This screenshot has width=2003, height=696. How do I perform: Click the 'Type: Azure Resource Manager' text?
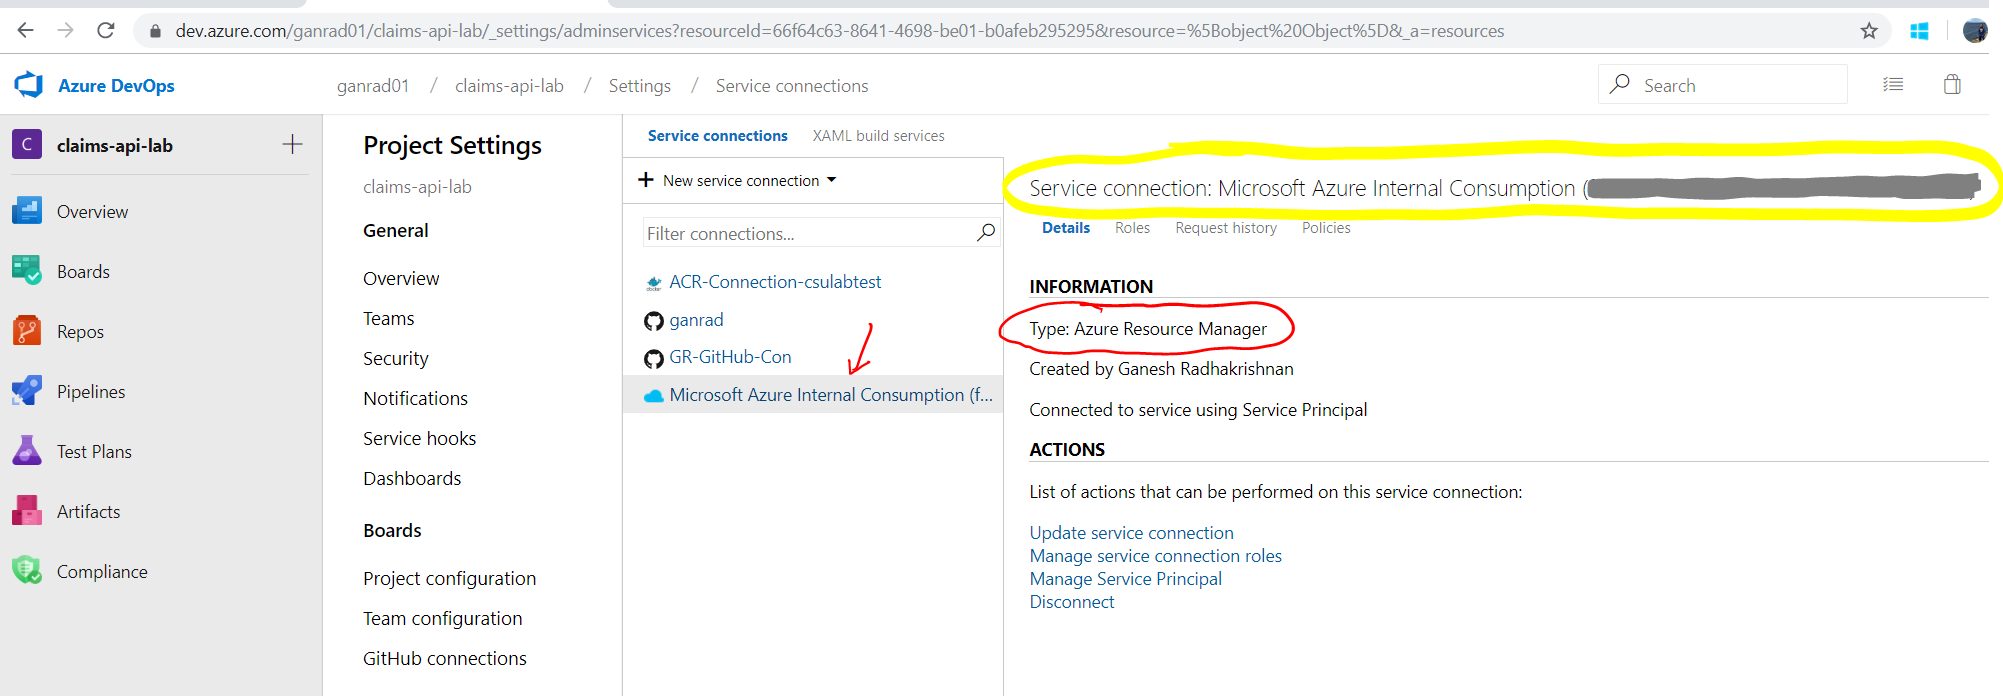1148,329
